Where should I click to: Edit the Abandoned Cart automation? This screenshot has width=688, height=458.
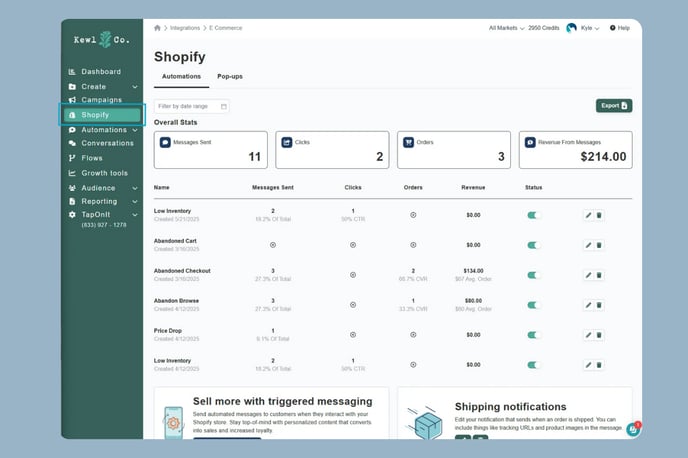588,245
